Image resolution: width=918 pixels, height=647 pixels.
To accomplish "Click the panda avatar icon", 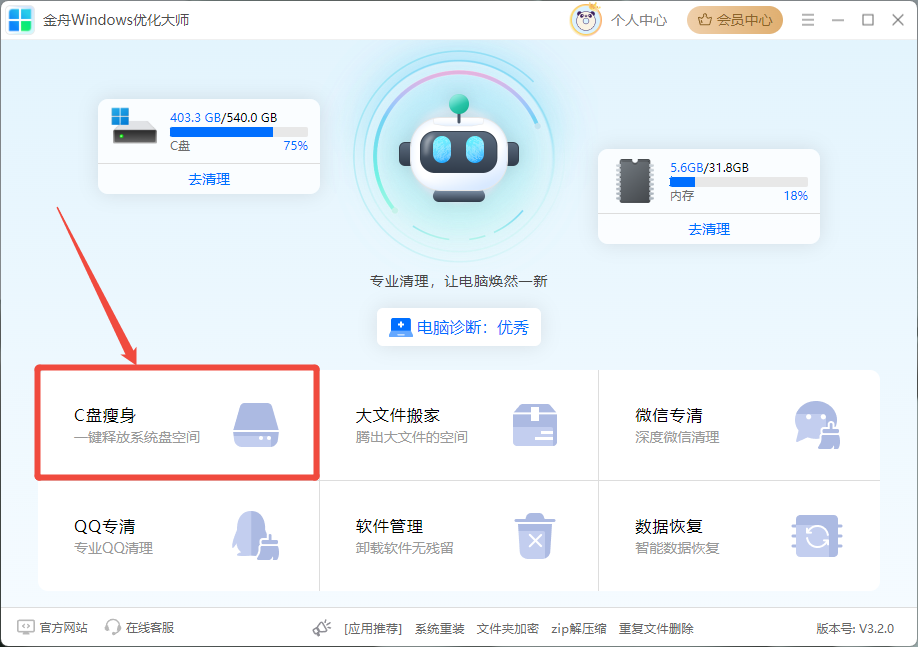I will click(585, 20).
